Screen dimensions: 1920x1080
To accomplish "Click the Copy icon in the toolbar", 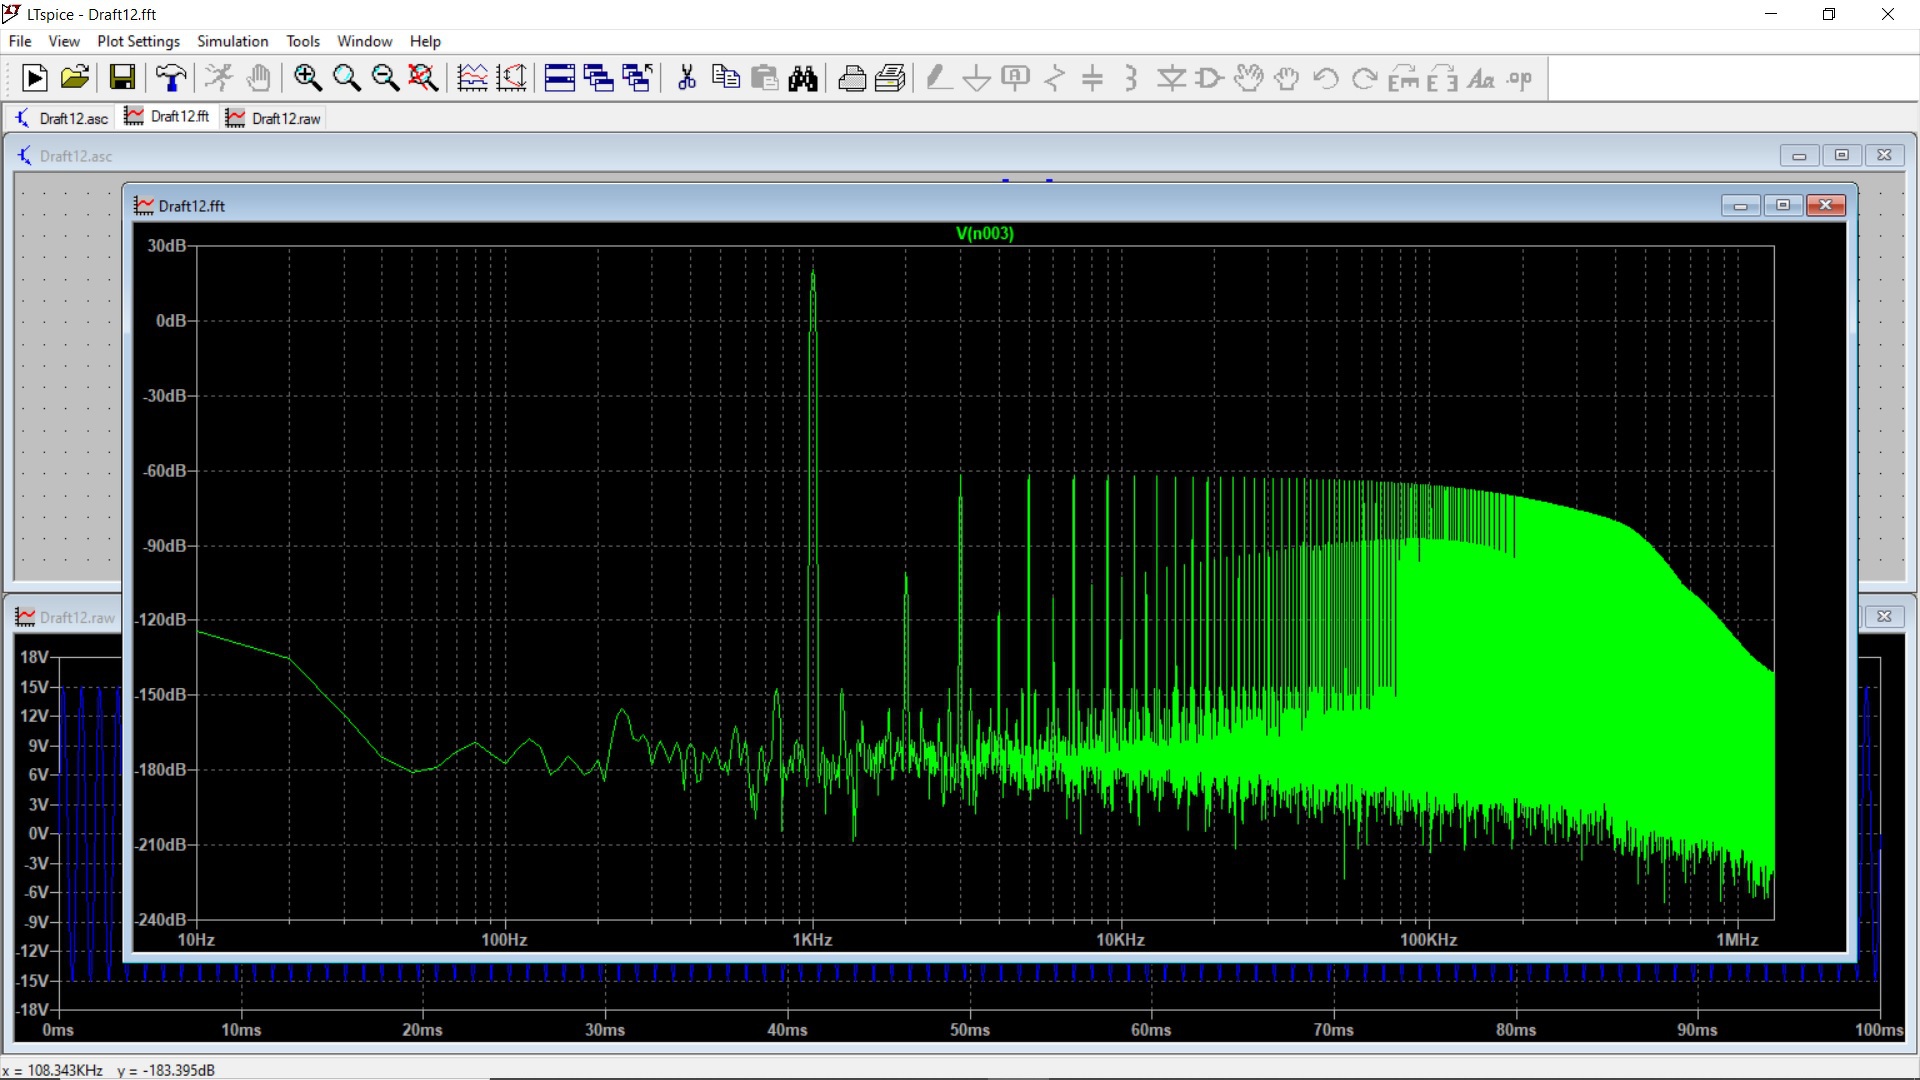I will tap(725, 78).
